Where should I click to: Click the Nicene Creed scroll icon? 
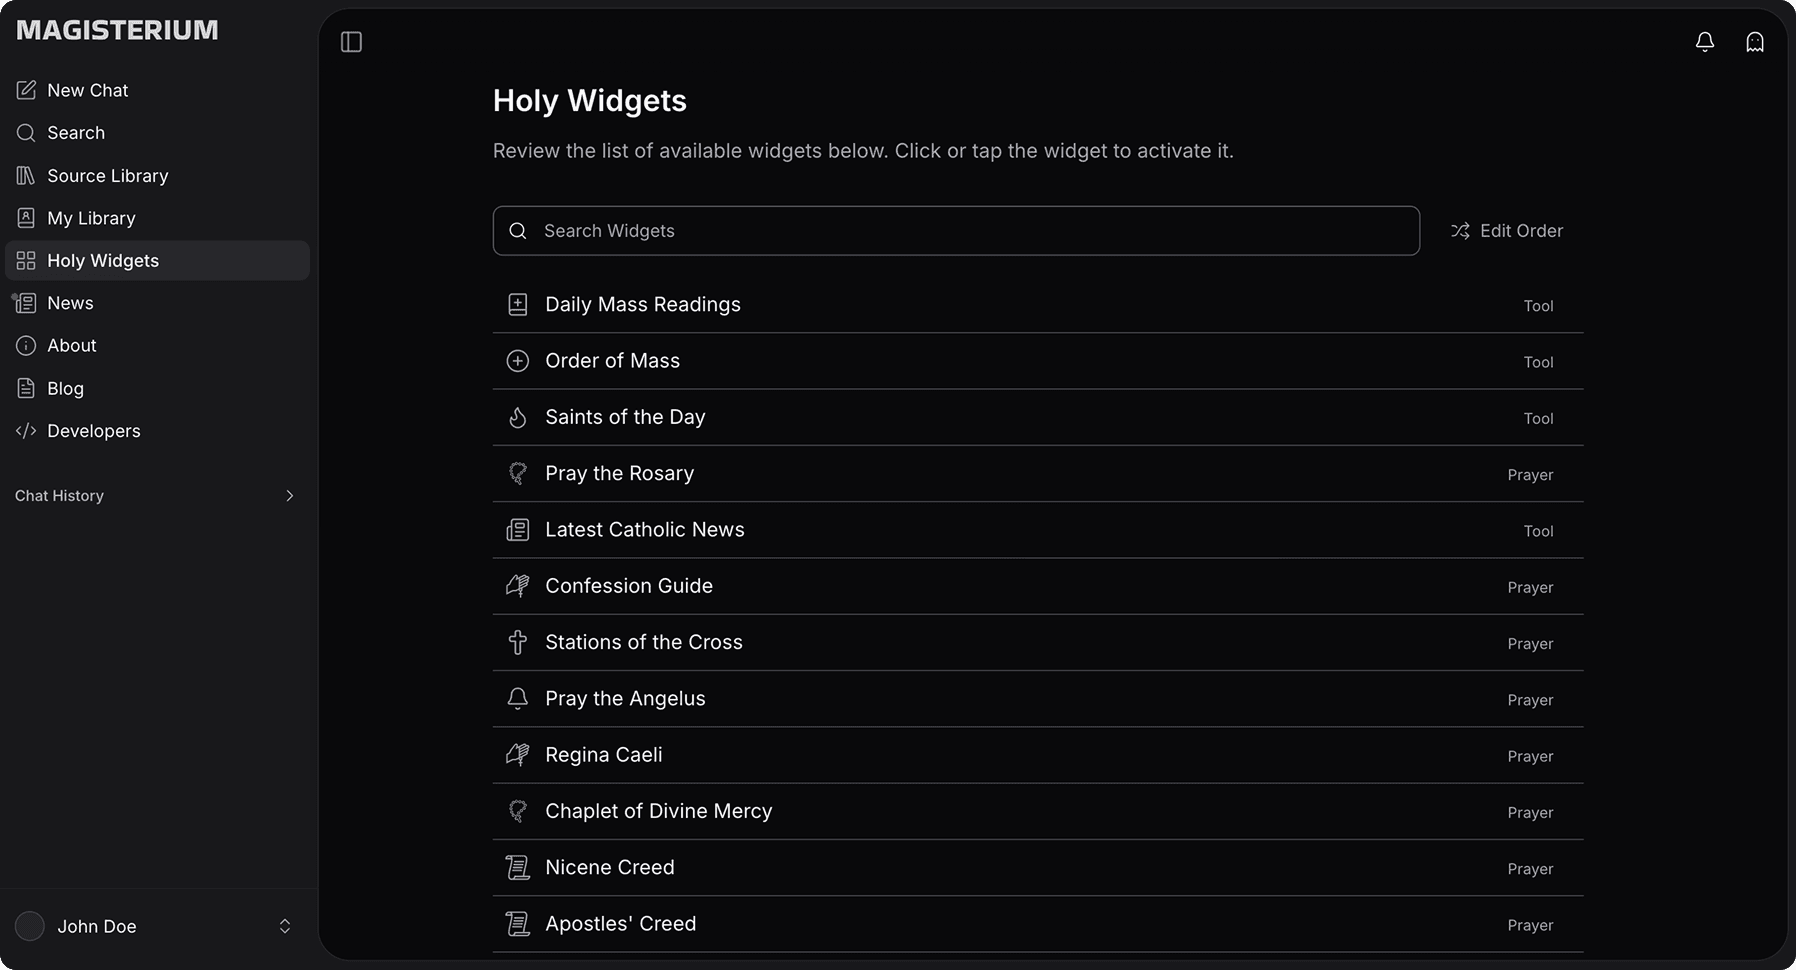(x=518, y=868)
